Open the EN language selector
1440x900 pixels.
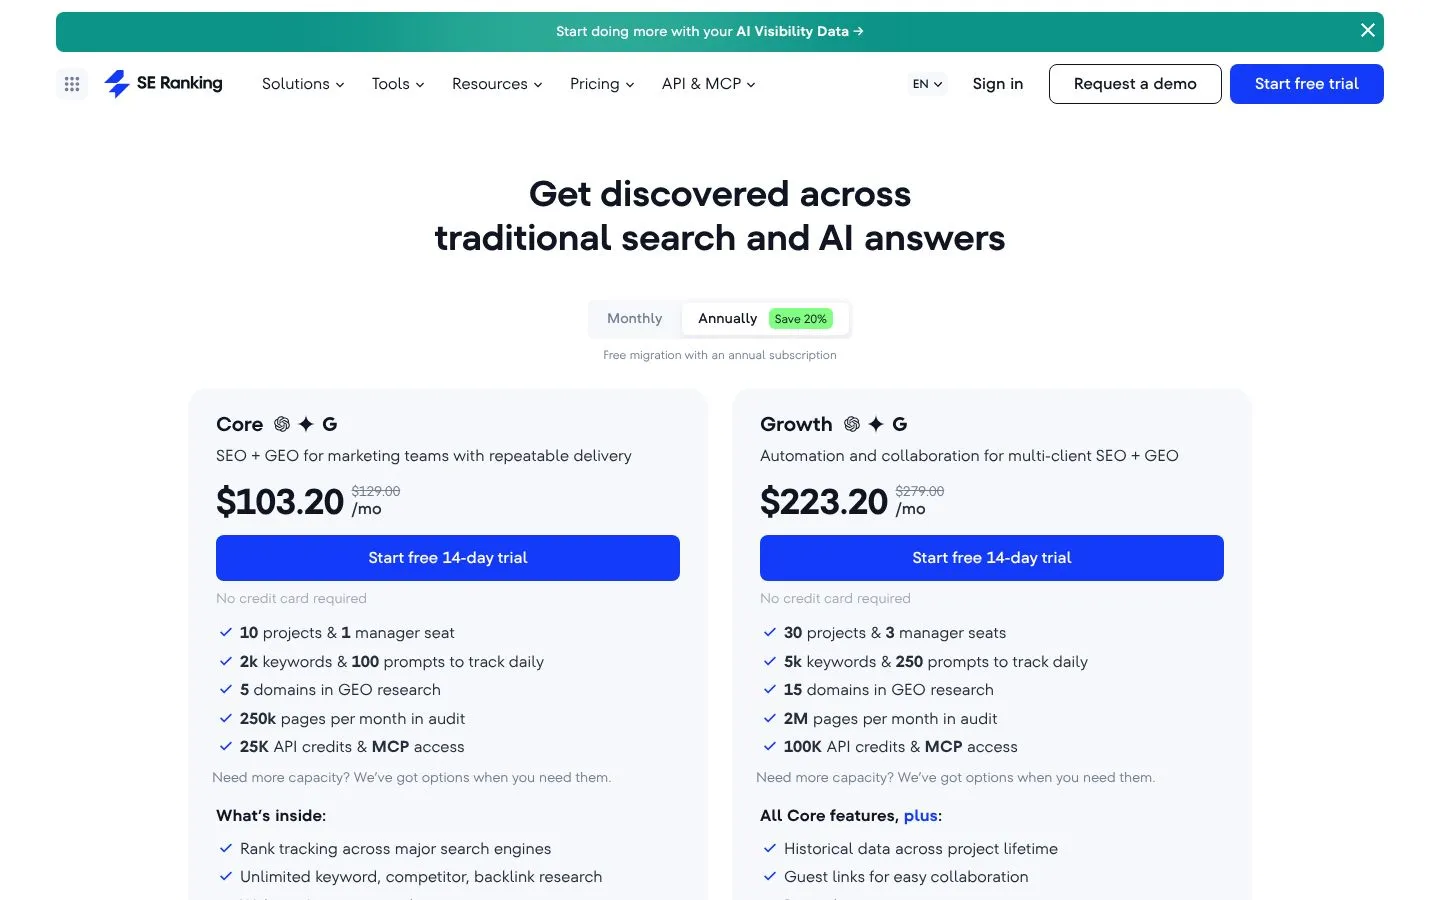click(927, 84)
